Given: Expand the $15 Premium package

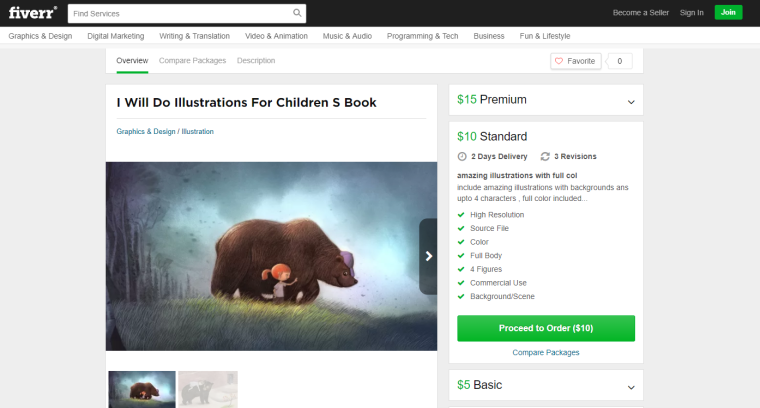Looking at the screenshot, I should [x=631, y=101].
